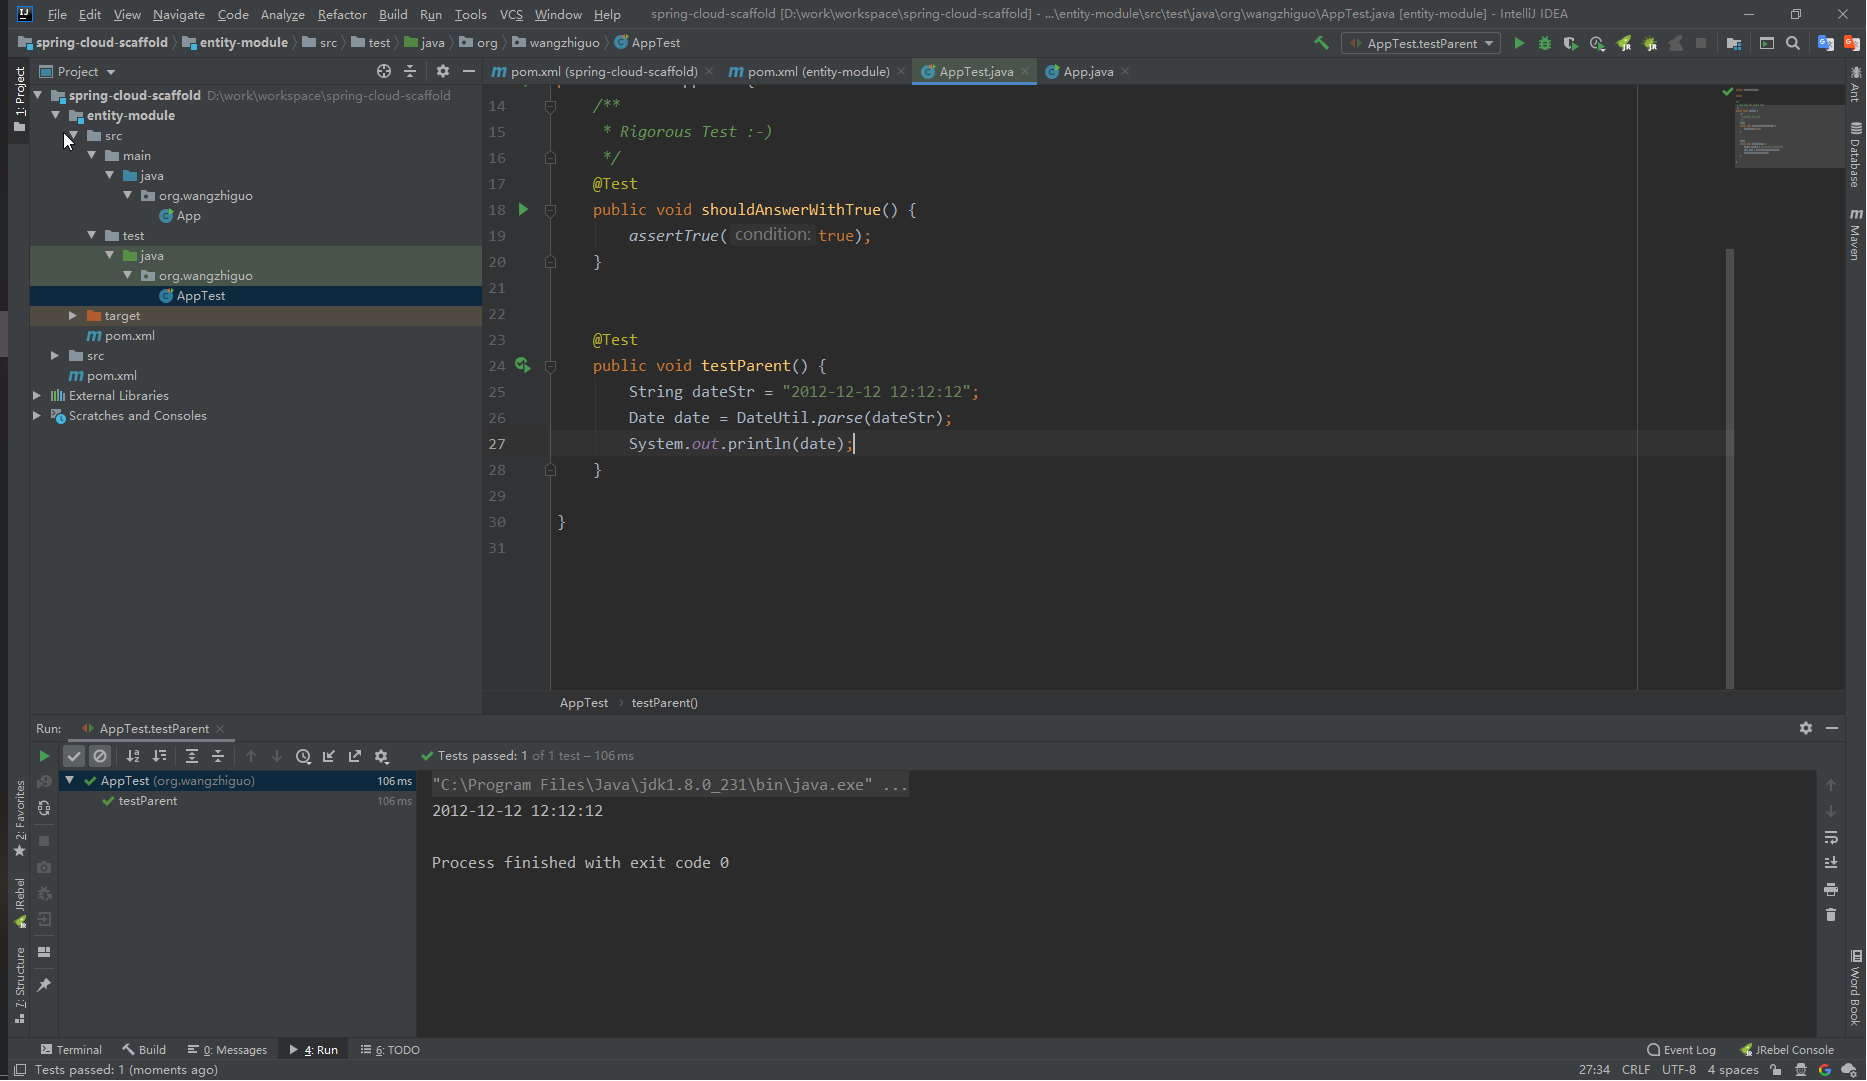Toggle Show Ignored tests button
Viewport: 1867px width, 1081px height.
point(100,756)
